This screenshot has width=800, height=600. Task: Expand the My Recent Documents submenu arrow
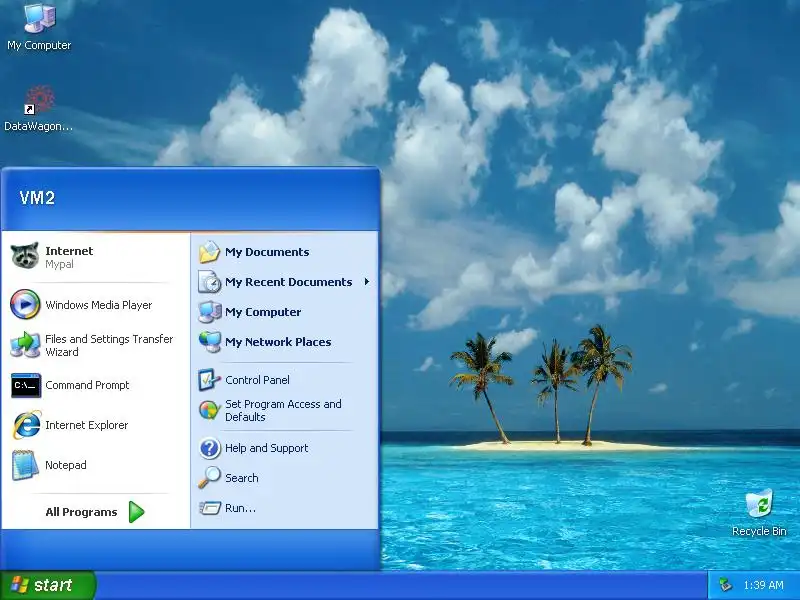(366, 282)
